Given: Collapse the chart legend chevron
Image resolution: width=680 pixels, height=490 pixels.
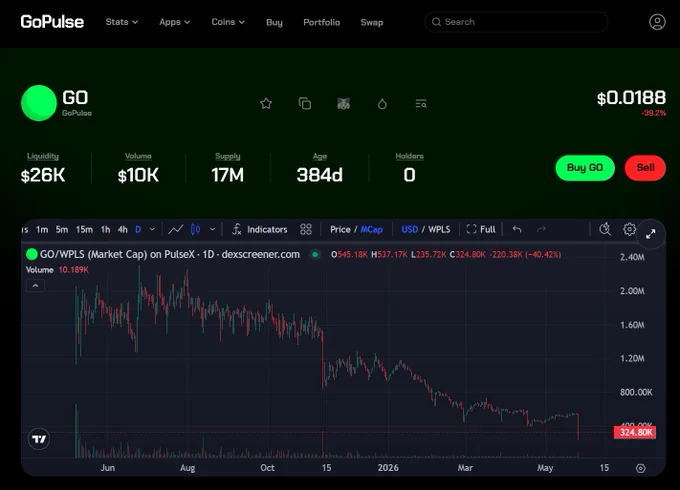Looking at the screenshot, I should click(36, 285).
